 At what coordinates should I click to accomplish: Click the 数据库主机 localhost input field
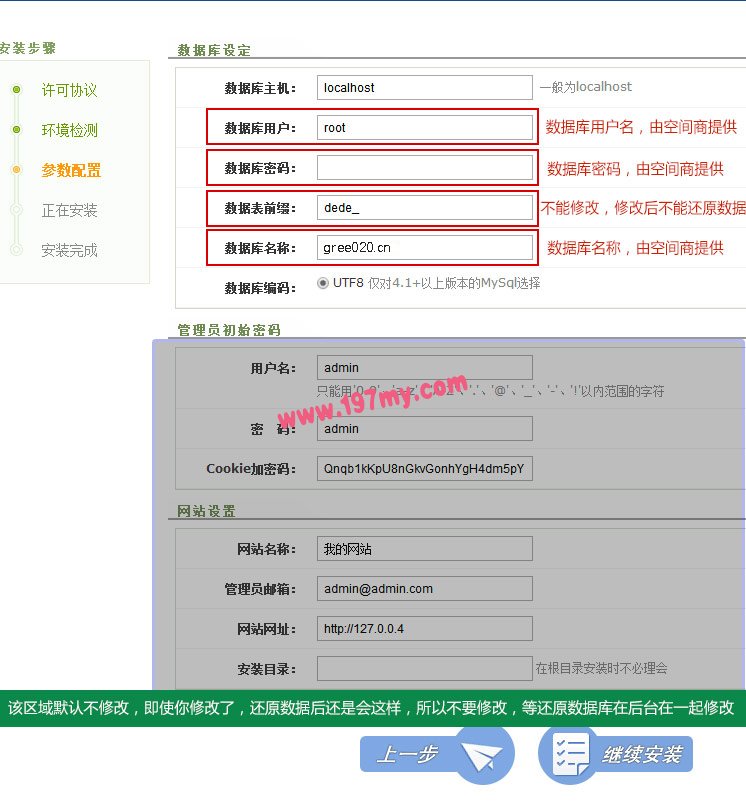(424, 87)
